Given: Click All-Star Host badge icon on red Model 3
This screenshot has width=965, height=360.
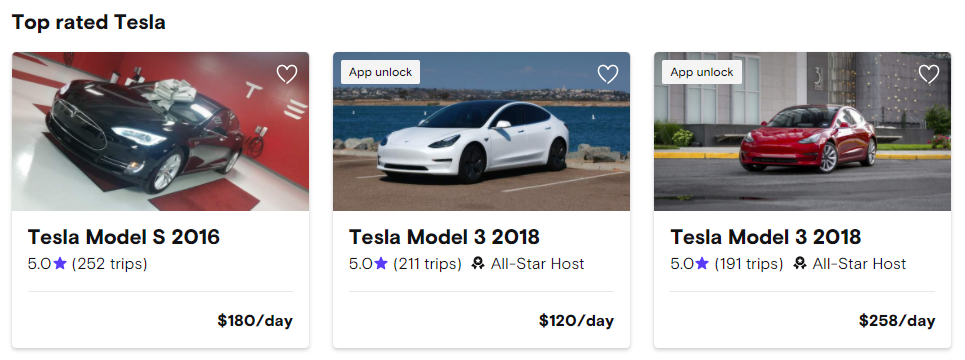Looking at the screenshot, I should (799, 264).
